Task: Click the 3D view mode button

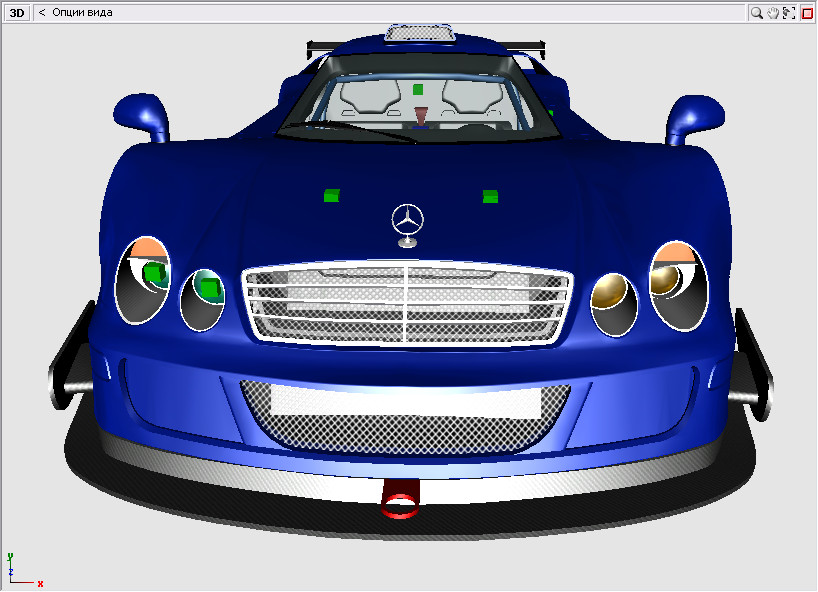Action: 17,13
